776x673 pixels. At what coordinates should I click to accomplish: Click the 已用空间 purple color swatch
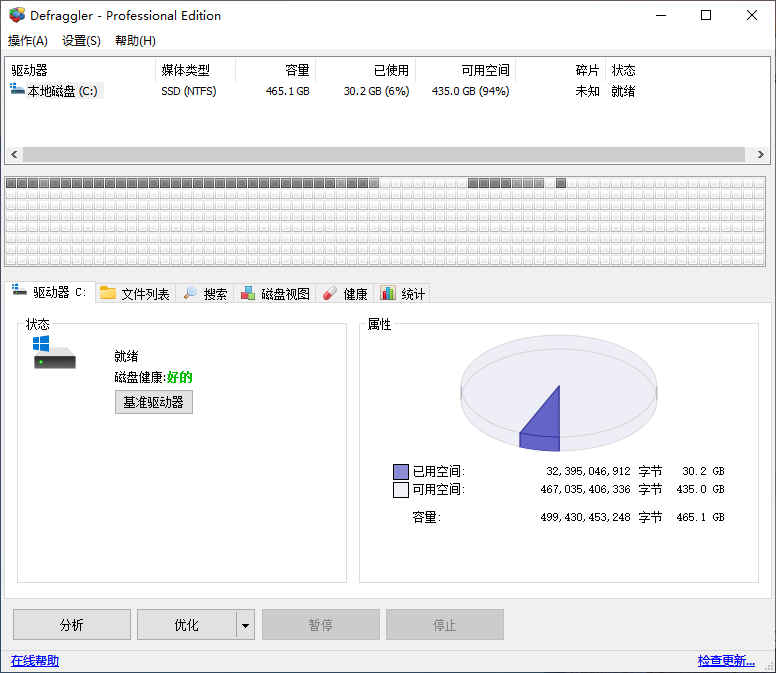401,472
